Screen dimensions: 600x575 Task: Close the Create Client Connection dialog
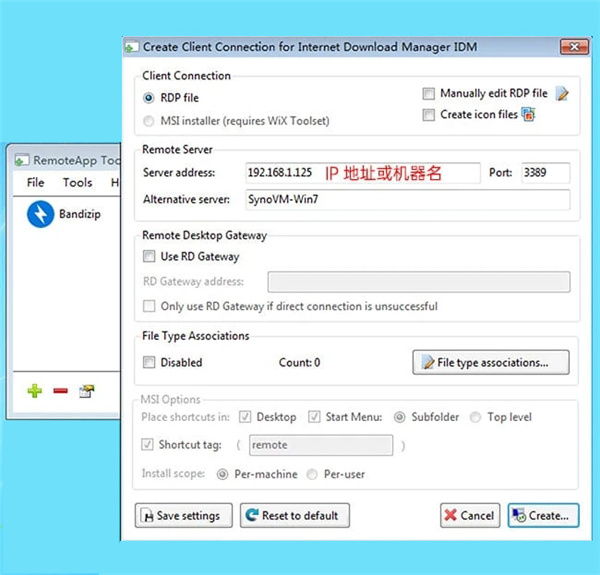pos(574,47)
